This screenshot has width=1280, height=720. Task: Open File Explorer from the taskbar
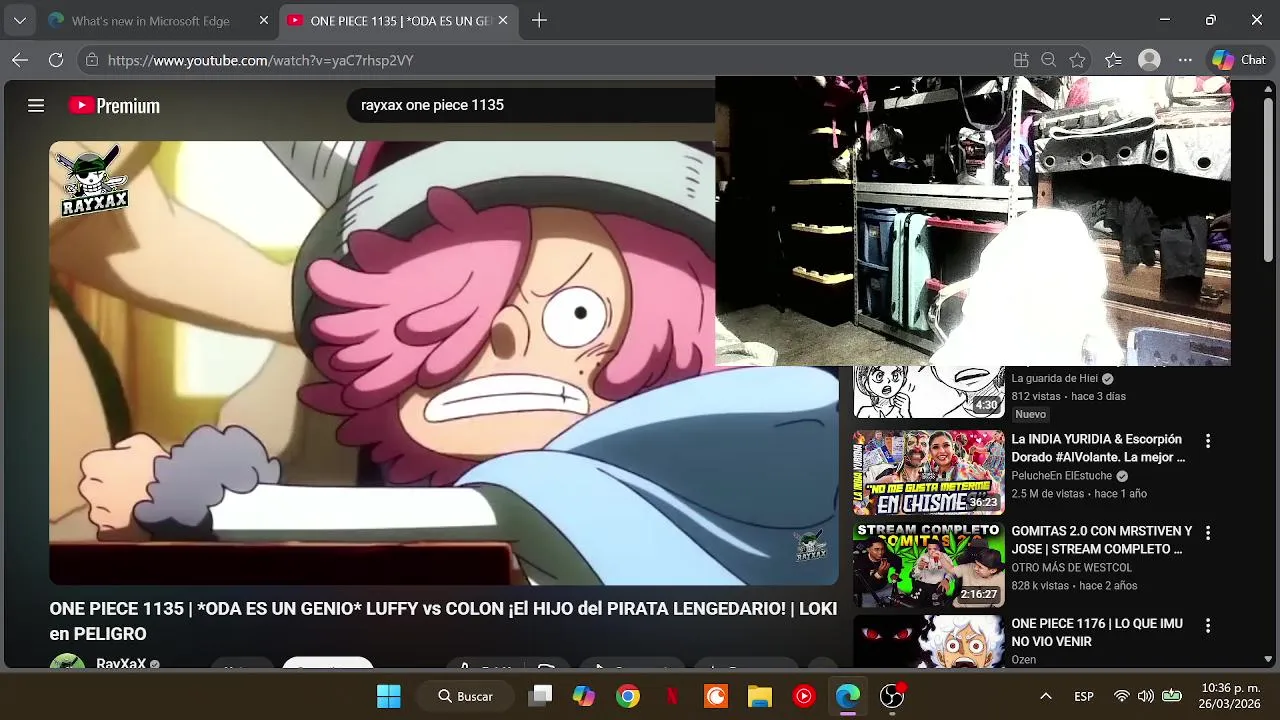pos(760,696)
